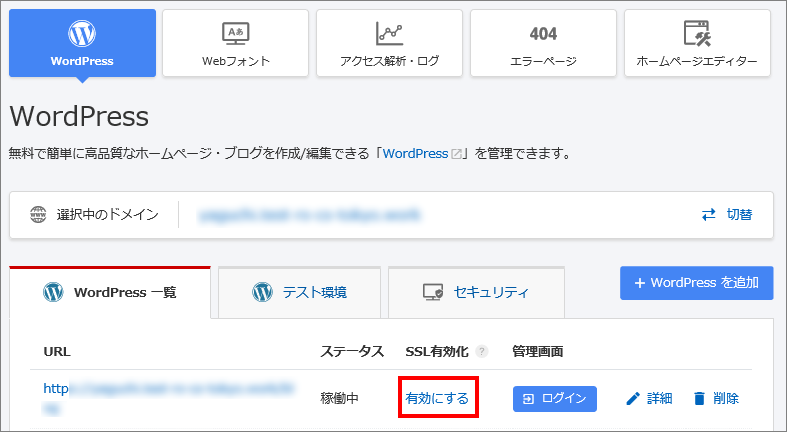Click the SSL有効化 column header text
This screenshot has height=432, width=787.
tap(437, 351)
